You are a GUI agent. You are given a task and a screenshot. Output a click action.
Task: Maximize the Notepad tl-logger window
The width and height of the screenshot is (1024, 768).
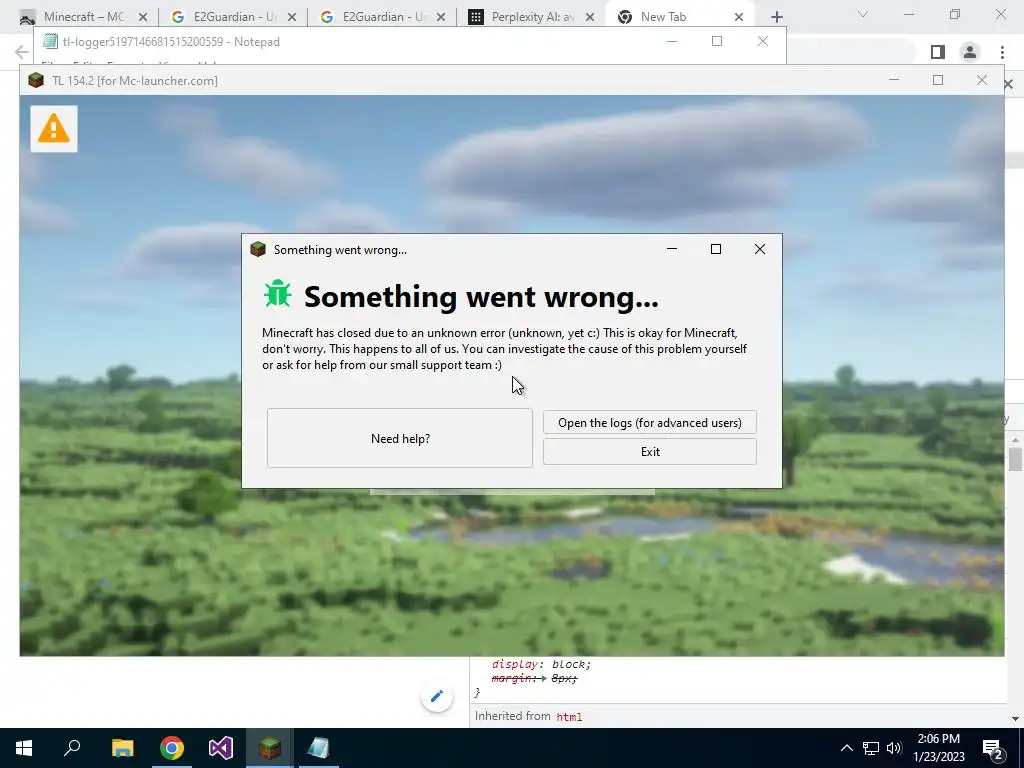[717, 41]
